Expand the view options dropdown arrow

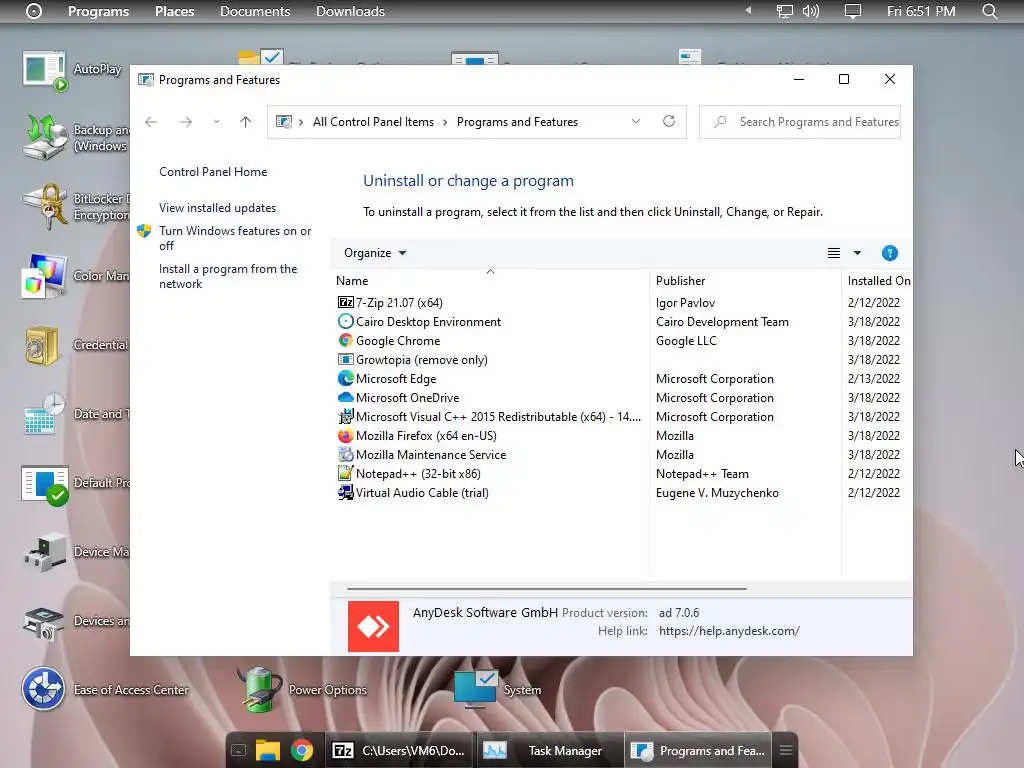(x=857, y=253)
